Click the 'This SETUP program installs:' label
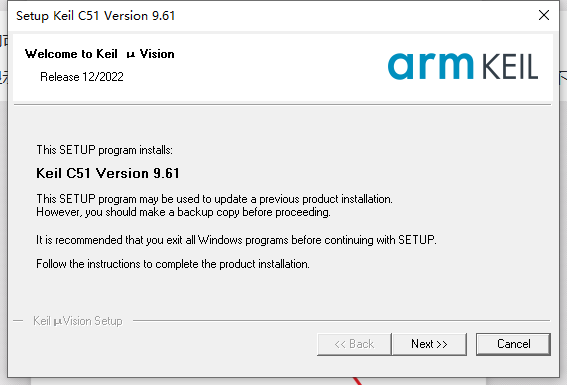This screenshot has height=385, width=567. tap(105, 150)
